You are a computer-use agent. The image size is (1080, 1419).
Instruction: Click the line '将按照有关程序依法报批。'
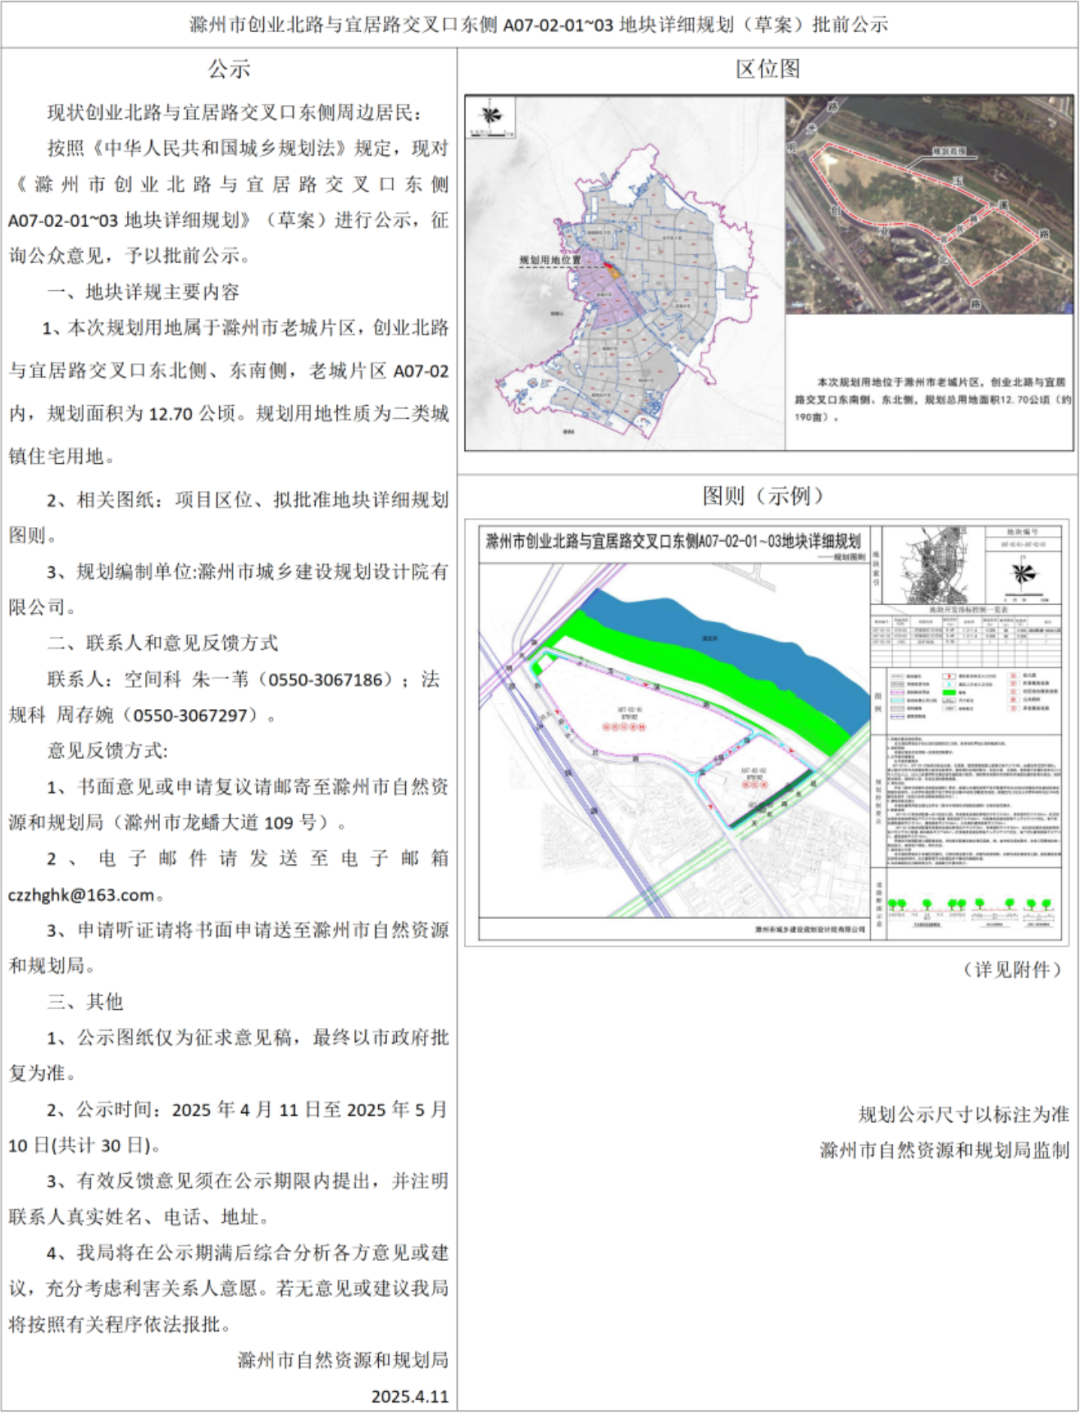pyautogui.click(x=120, y=1325)
